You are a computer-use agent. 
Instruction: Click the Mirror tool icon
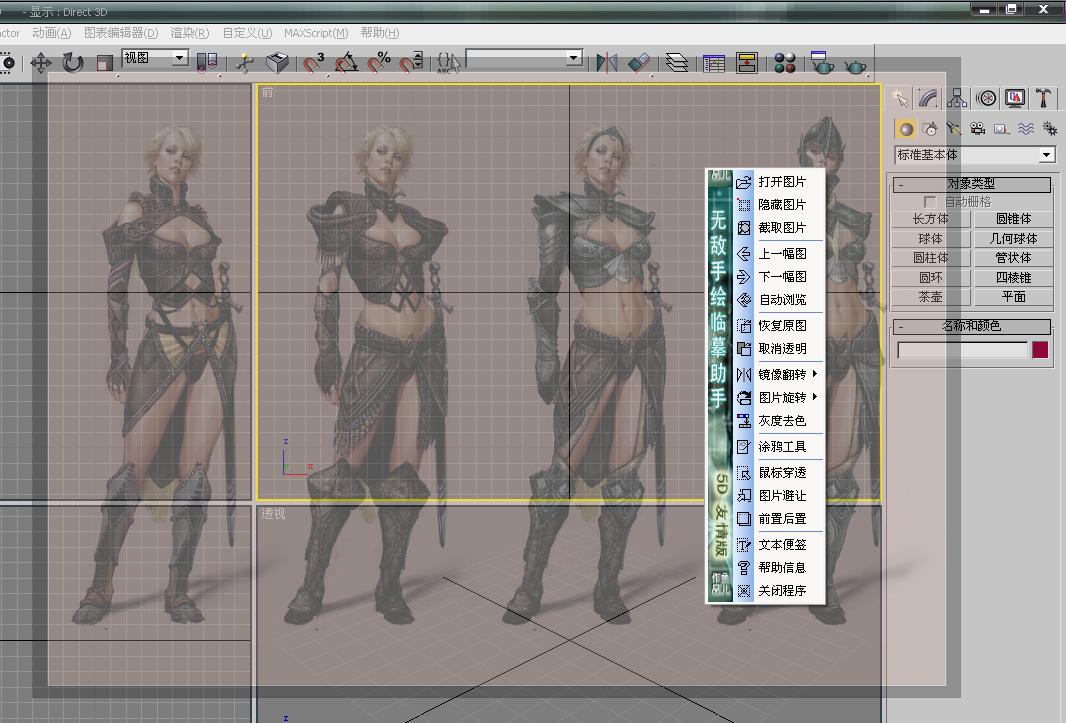[606, 63]
